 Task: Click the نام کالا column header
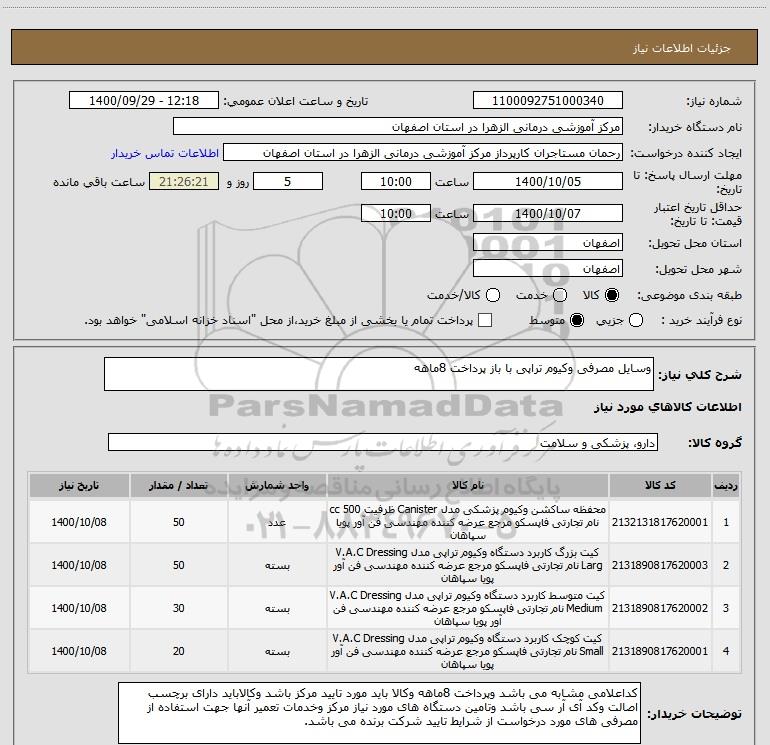pos(468,486)
